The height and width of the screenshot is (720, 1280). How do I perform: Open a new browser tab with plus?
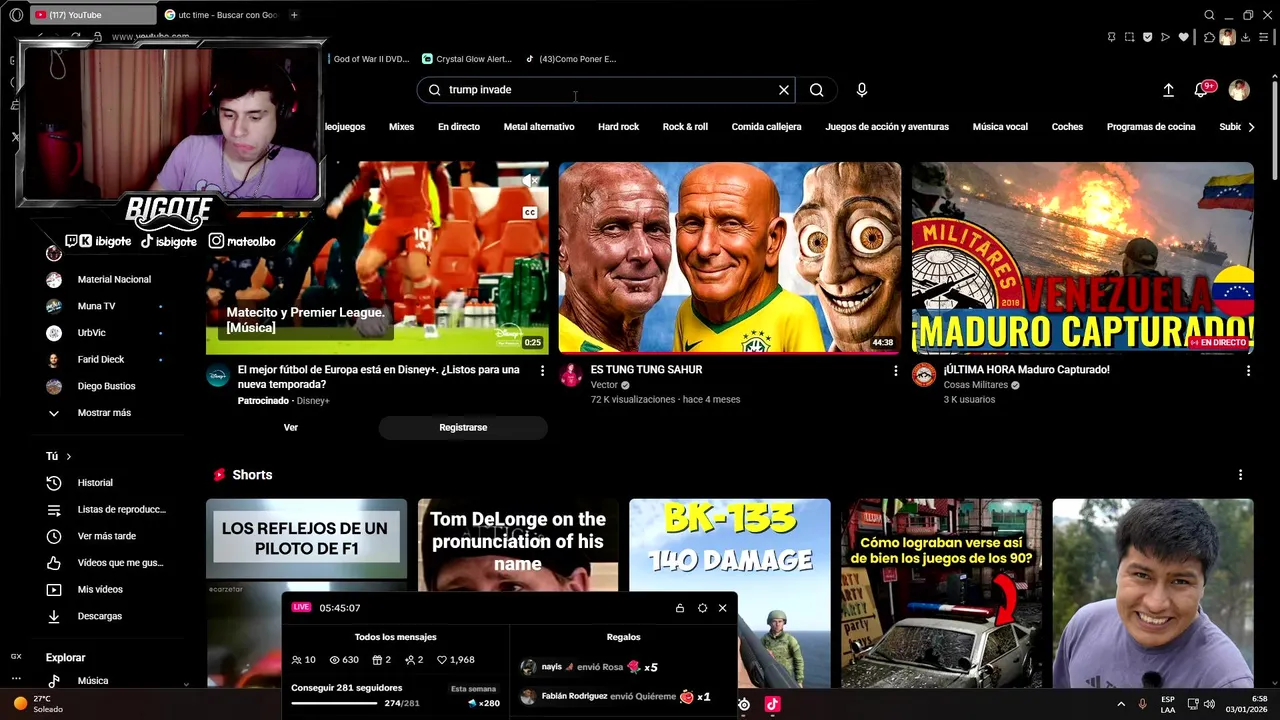294,15
